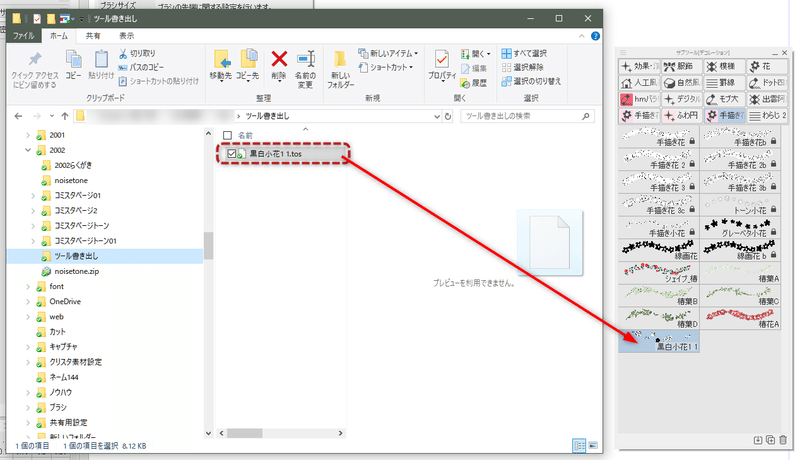The width and height of the screenshot is (800, 460).
Task: Select the グレーベタ小花 brush
Action: [x=740, y=227]
